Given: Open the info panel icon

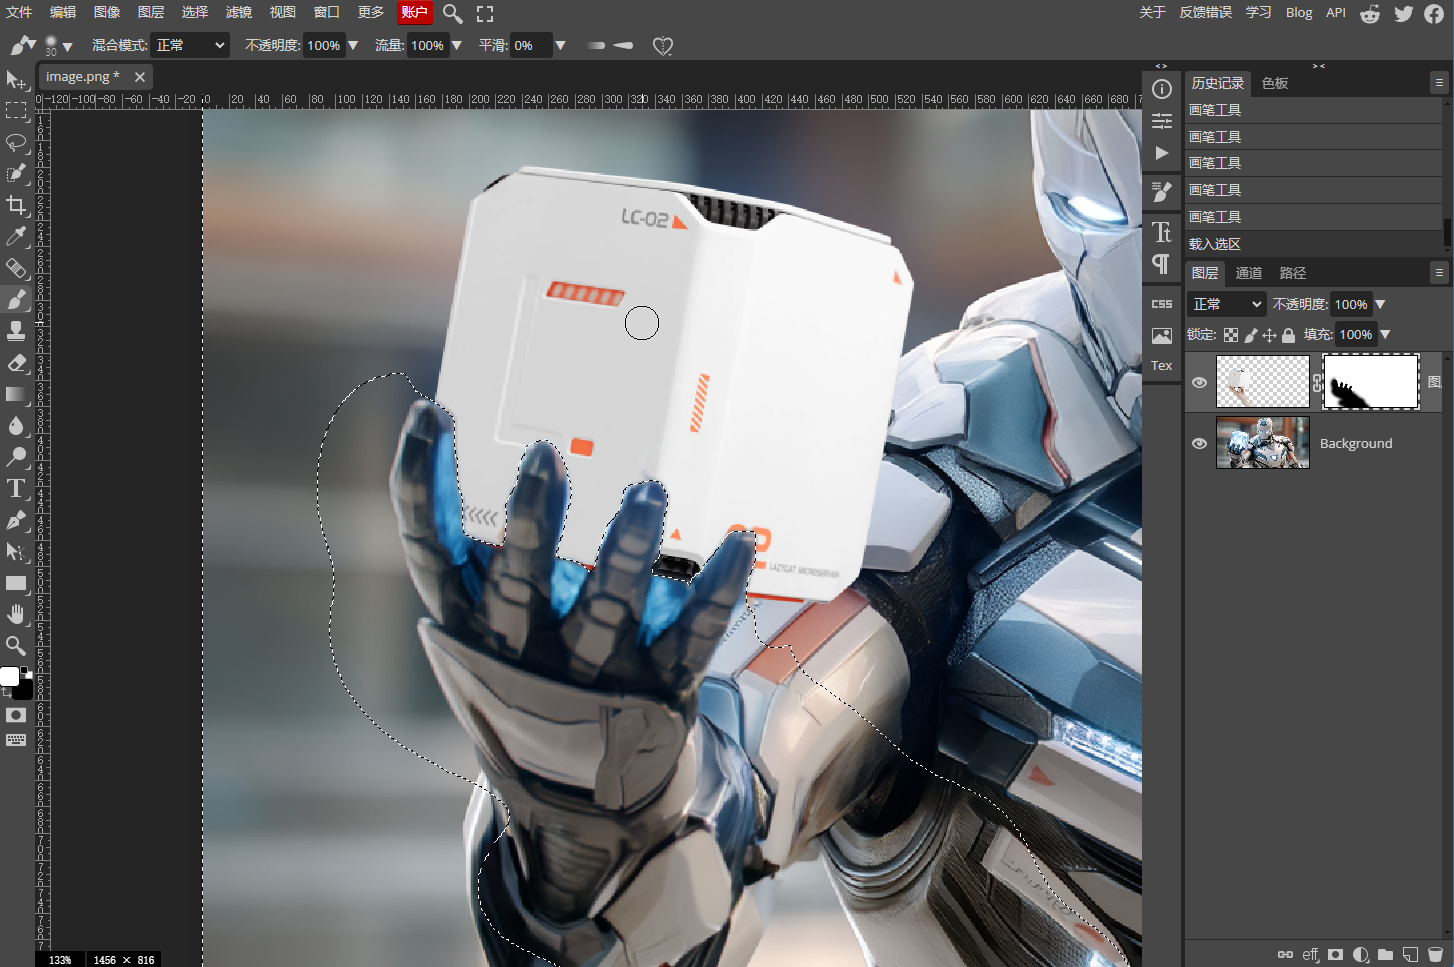Looking at the screenshot, I should pos(1162,89).
